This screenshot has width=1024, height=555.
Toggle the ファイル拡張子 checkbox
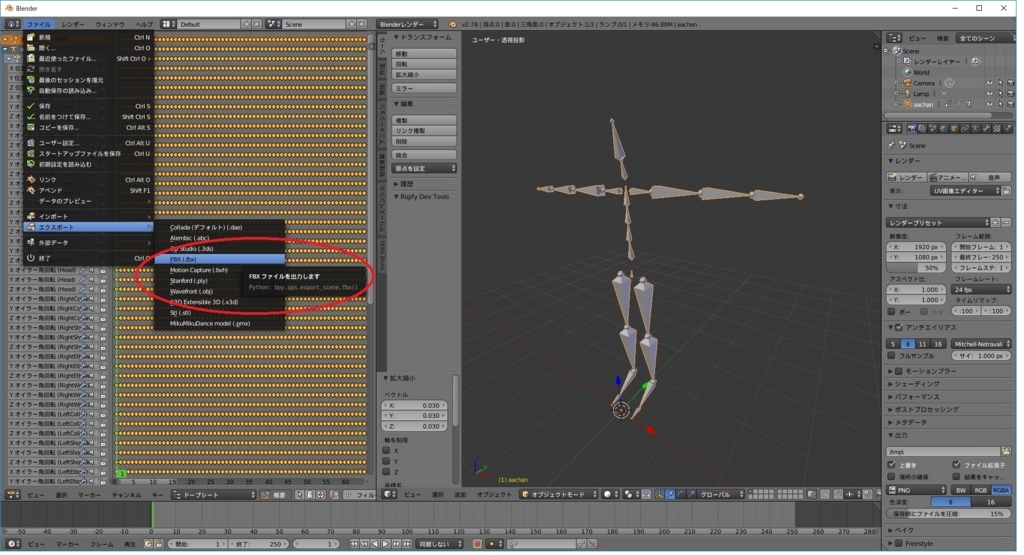pyautogui.click(x=956, y=465)
